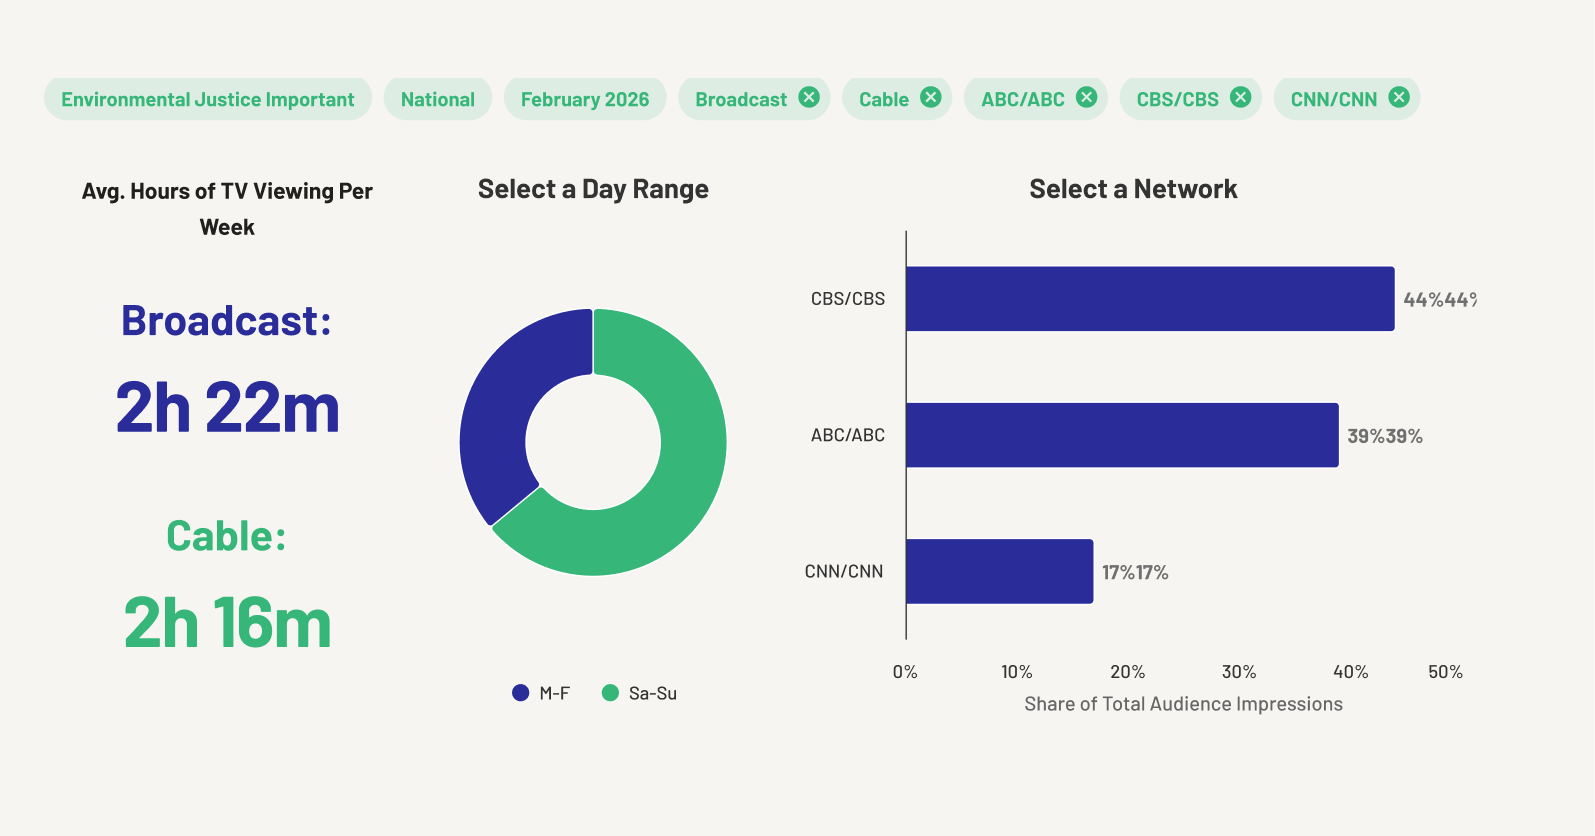
Task: Click the CNN/CNN axis label
Action: click(x=844, y=572)
